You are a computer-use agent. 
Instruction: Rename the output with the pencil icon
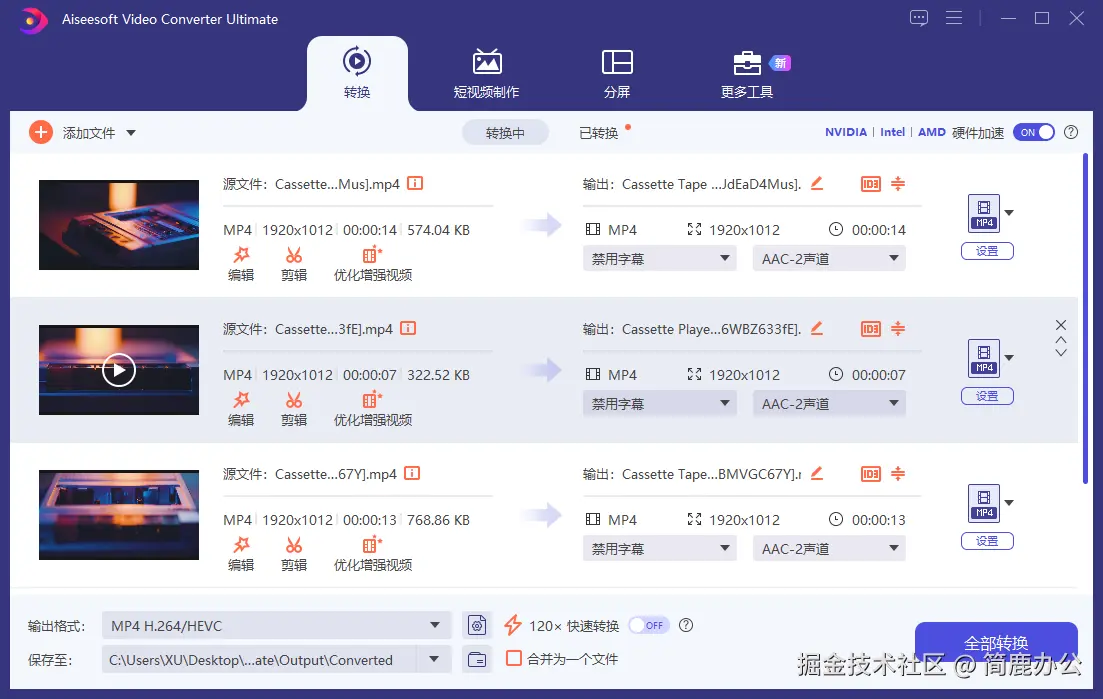817,183
